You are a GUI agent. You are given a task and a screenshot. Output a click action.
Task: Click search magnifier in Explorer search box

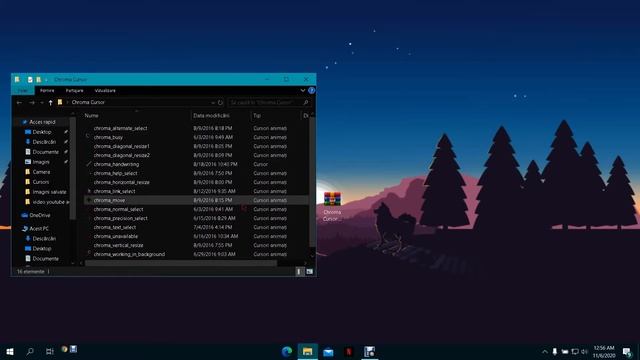coord(306,102)
